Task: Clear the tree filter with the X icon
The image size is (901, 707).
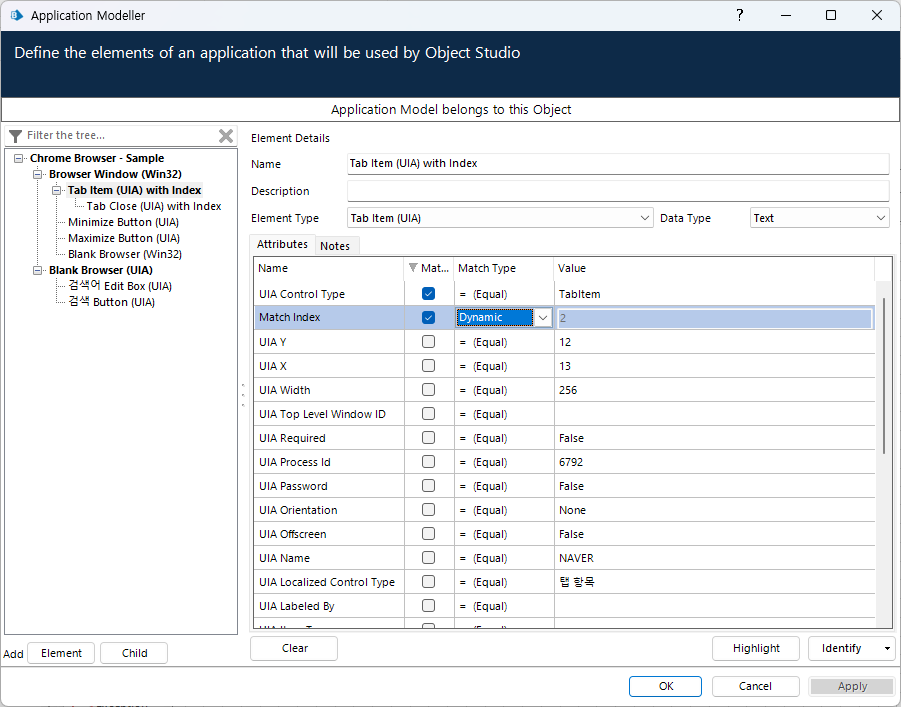Action: [226, 136]
